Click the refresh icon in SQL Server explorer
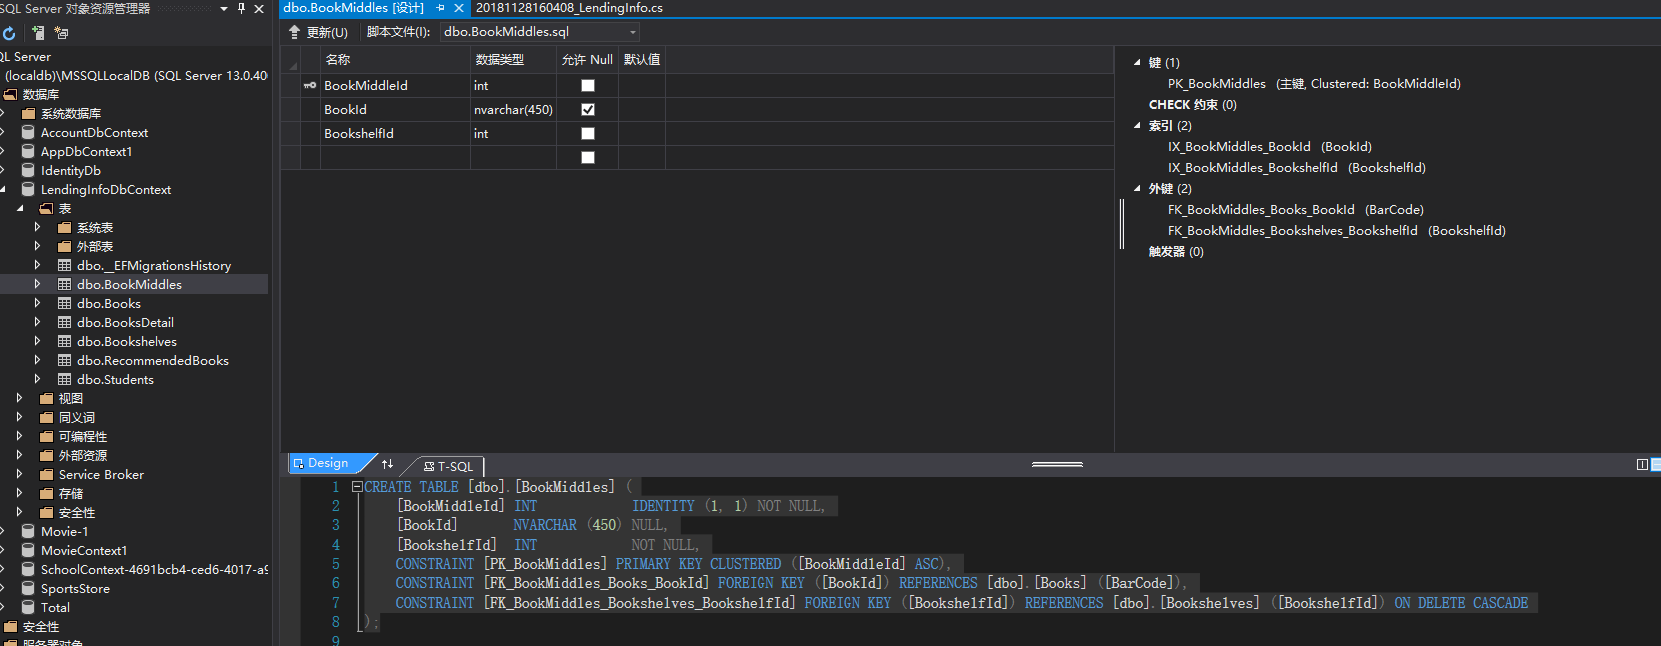This screenshot has width=1661, height=646. pyautogui.click(x=9, y=33)
